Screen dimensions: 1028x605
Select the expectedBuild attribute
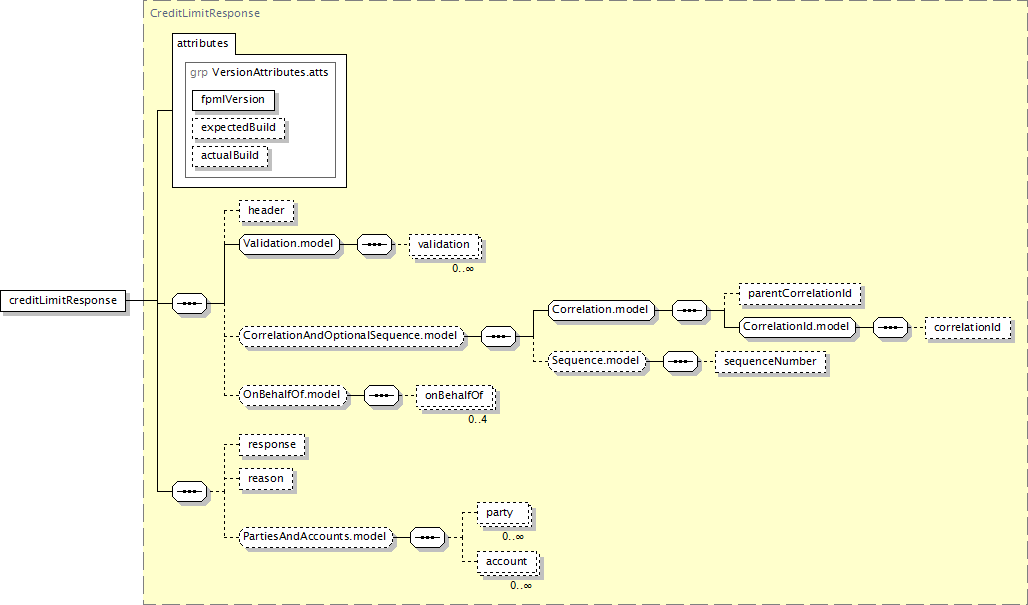(239, 128)
